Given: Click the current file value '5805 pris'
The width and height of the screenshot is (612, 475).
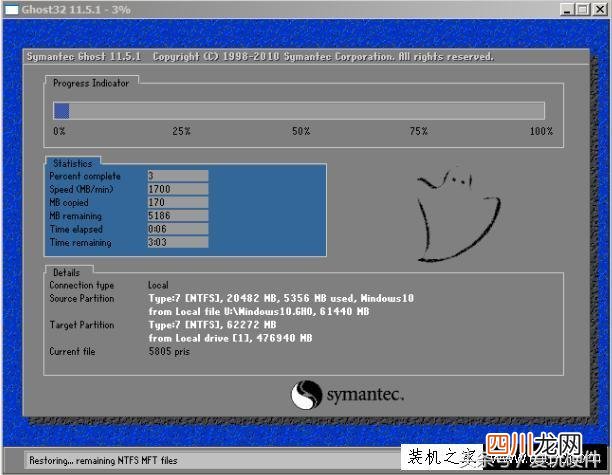Looking at the screenshot, I should (169, 352).
